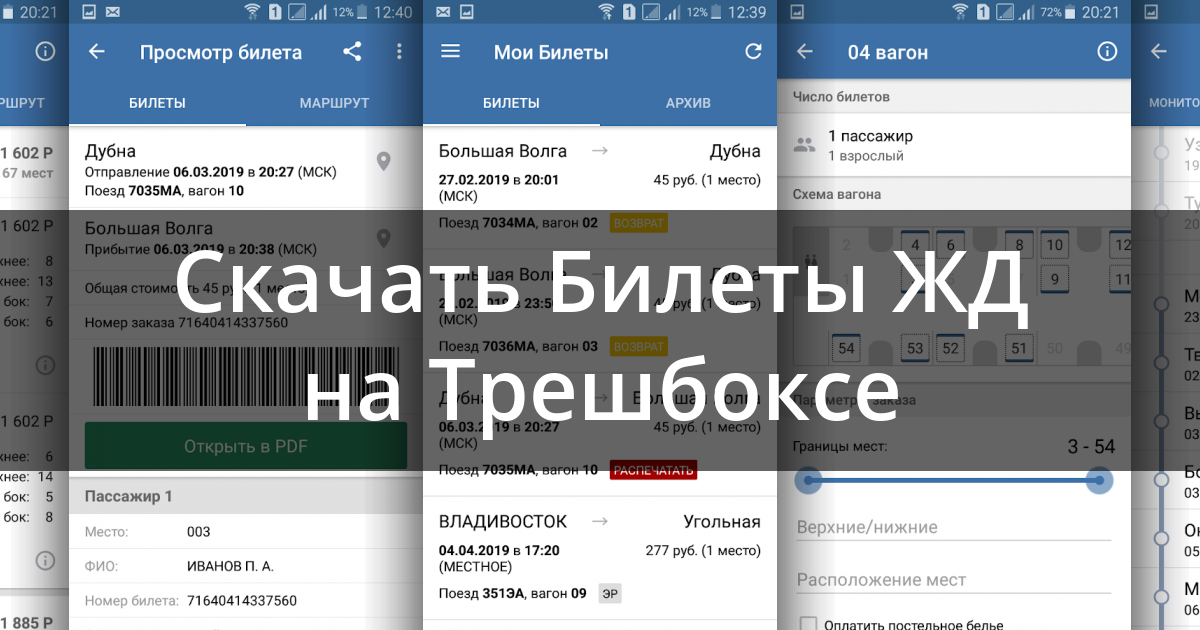
Task: Select seat 6 in wagon scheme
Action: [950, 244]
